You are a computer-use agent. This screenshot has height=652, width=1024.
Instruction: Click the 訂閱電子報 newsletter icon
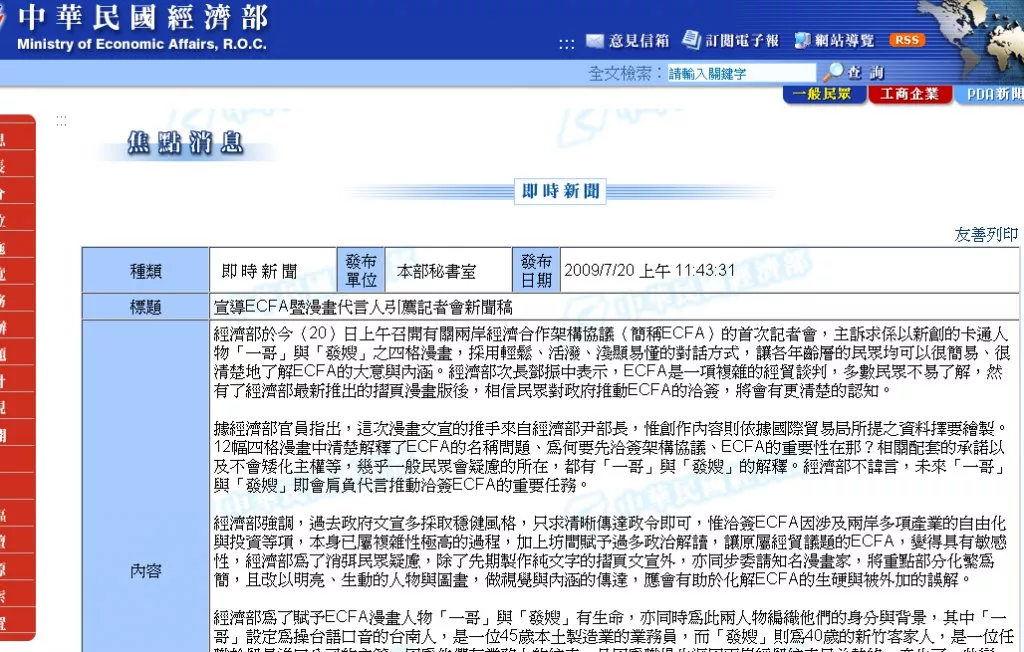691,40
